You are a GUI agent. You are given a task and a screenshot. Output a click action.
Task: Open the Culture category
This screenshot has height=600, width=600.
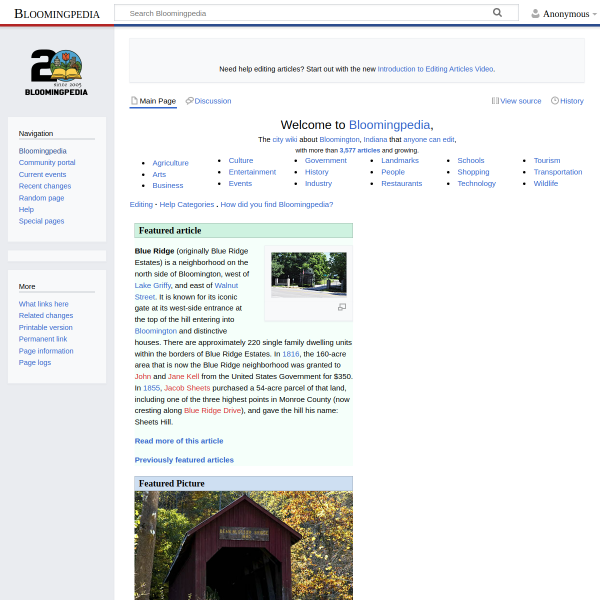click(x=241, y=161)
